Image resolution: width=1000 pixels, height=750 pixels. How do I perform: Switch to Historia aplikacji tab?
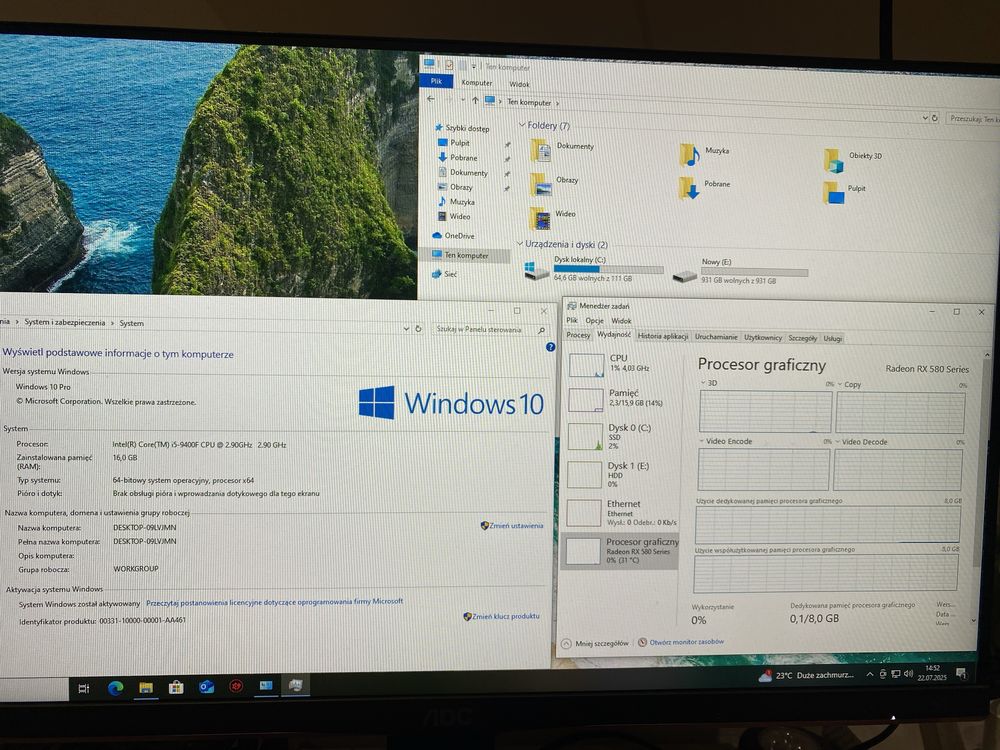[663, 336]
